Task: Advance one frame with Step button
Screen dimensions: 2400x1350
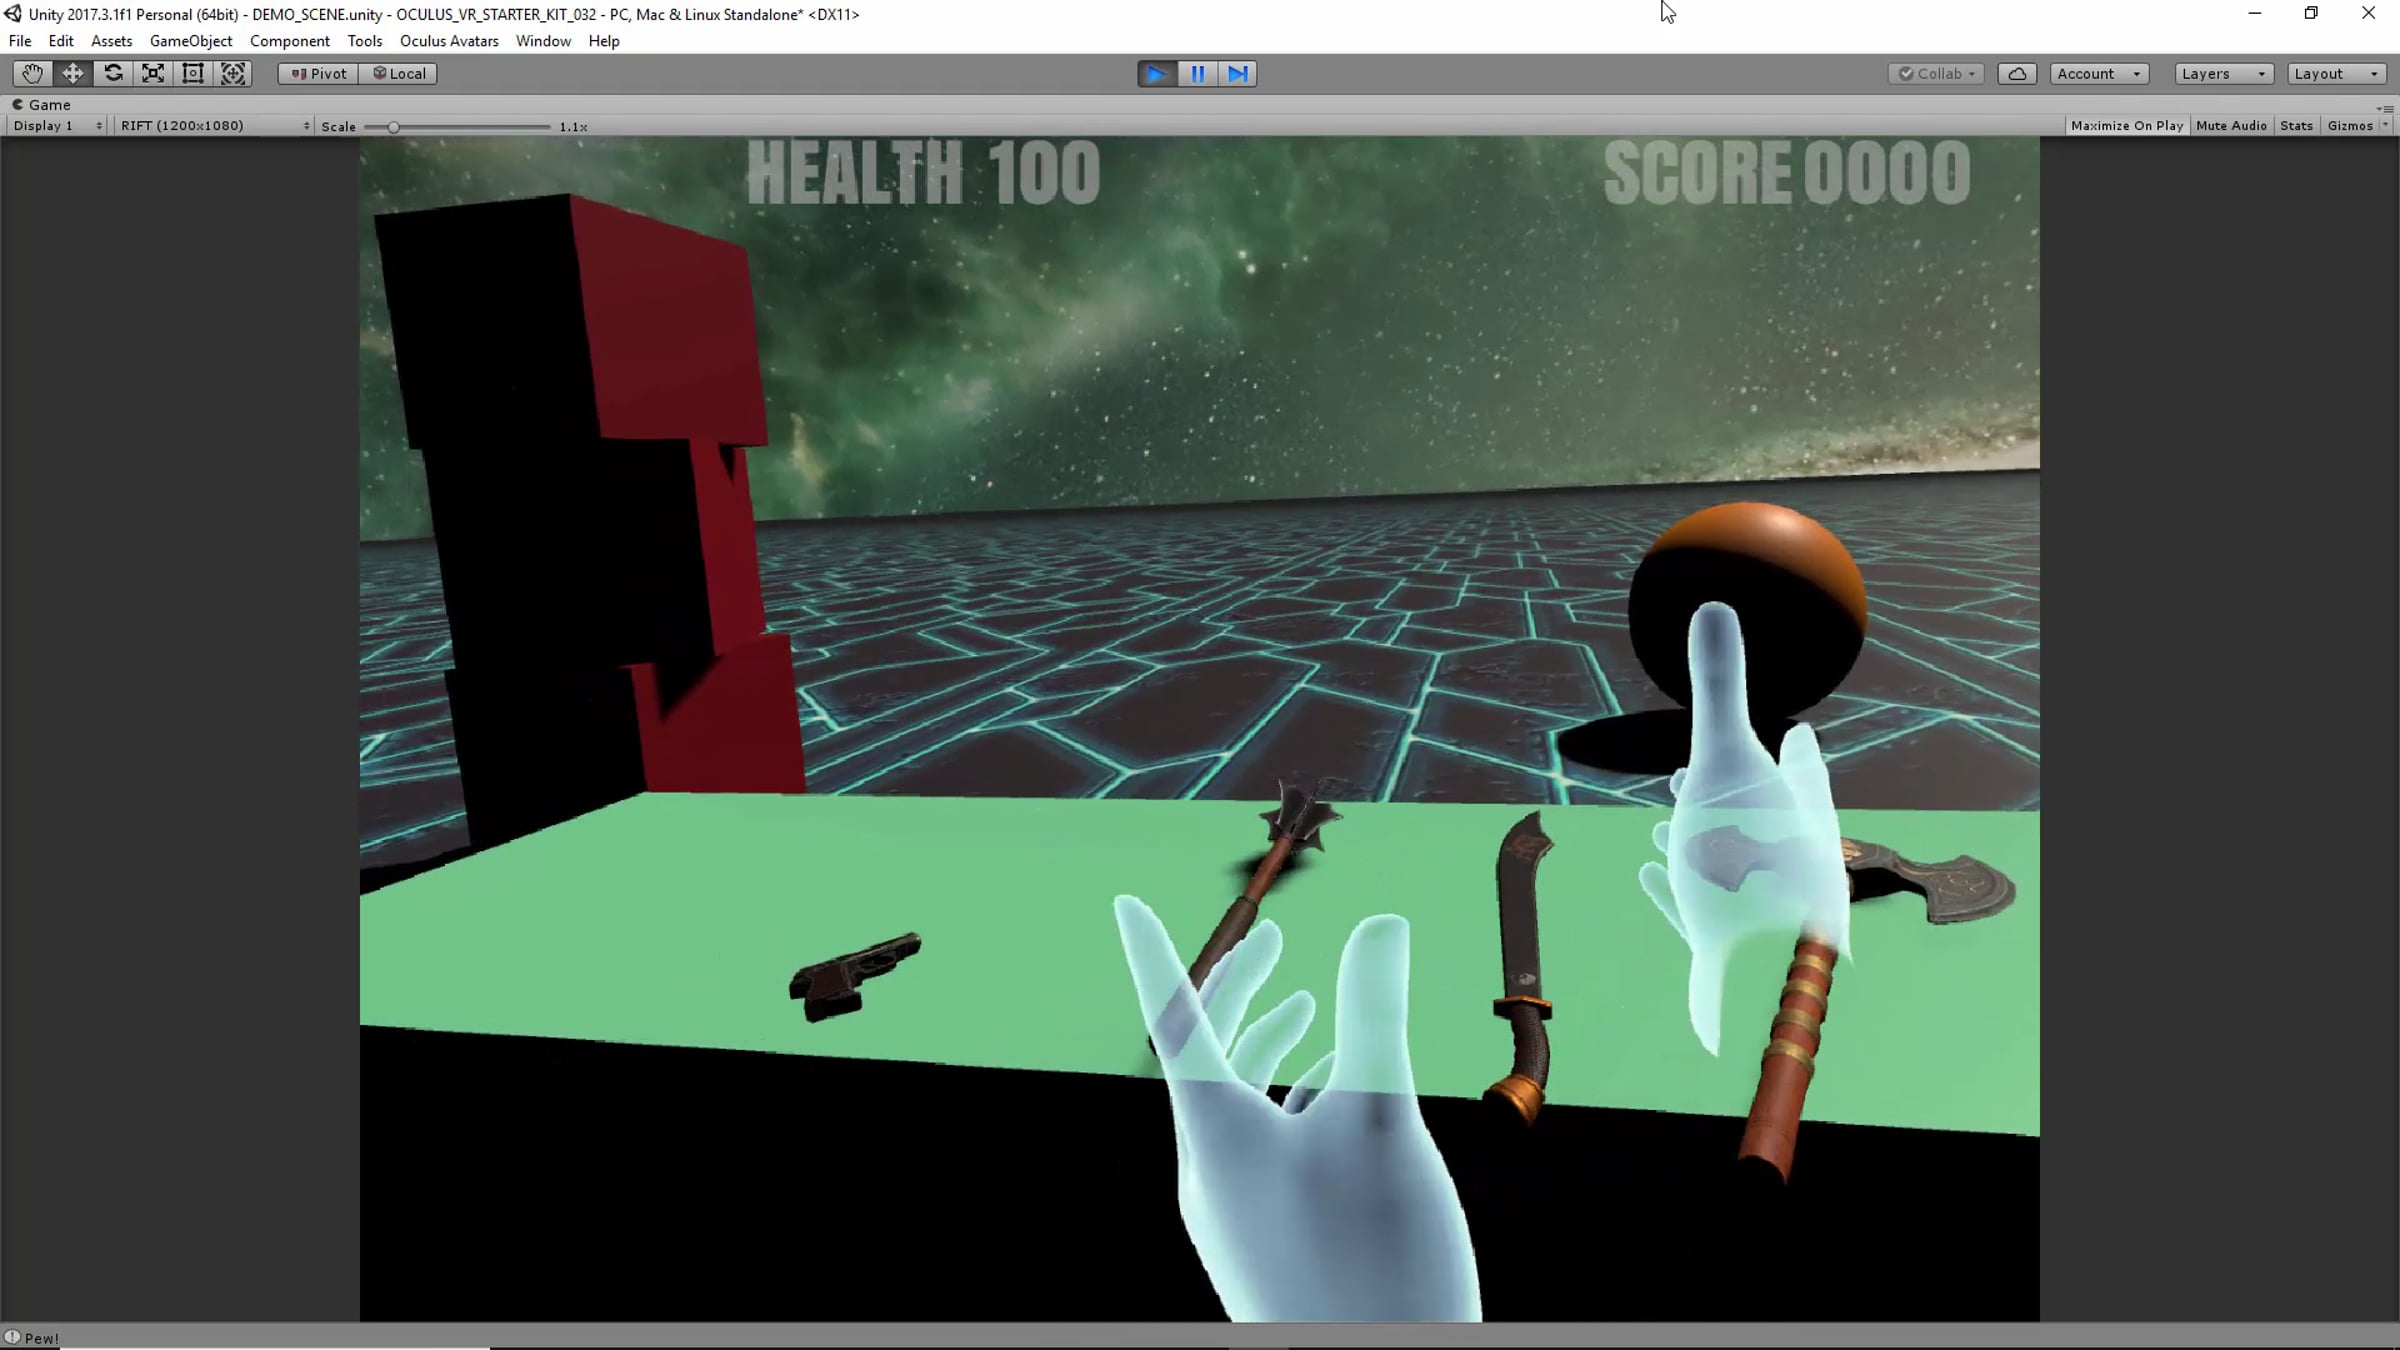Action: point(1237,74)
